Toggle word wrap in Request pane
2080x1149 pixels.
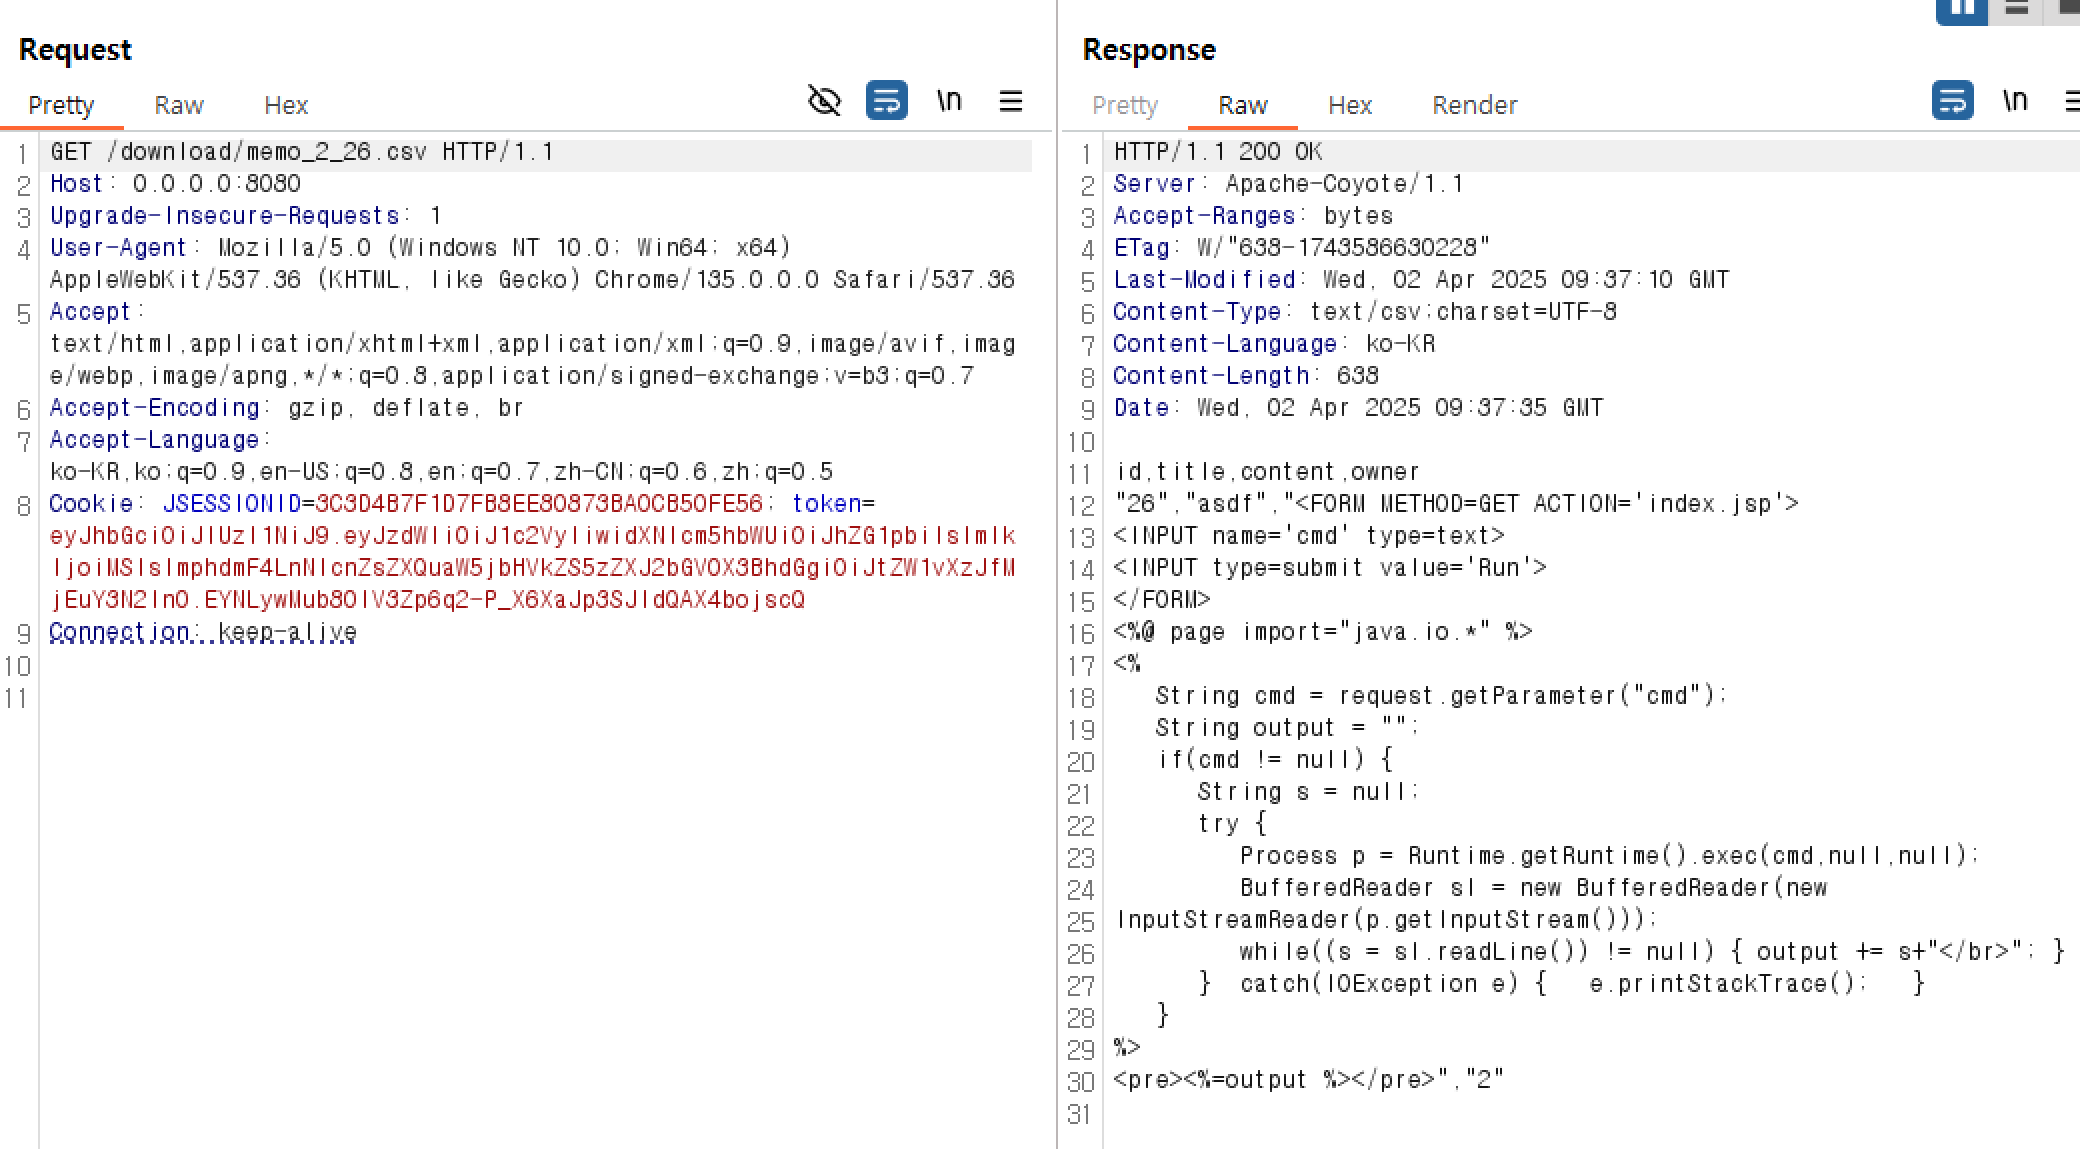pyautogui.click(x=886, y=101)
